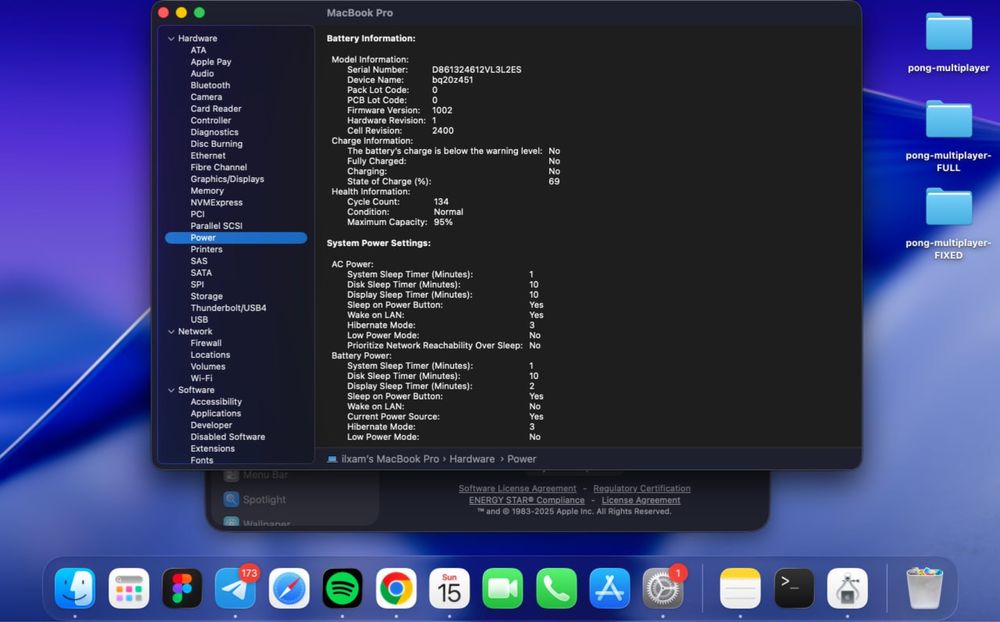Open the Trash in Dock
The height and width of the screenshot is (622, 1000).
click(x=923, y=588)
